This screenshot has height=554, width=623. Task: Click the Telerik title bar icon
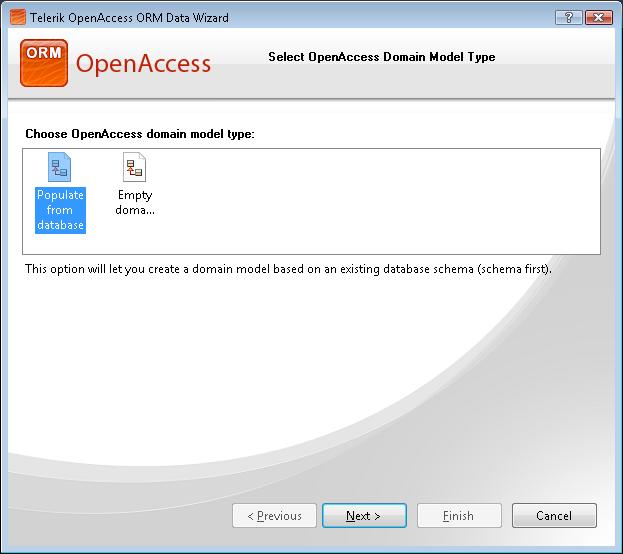17,17
